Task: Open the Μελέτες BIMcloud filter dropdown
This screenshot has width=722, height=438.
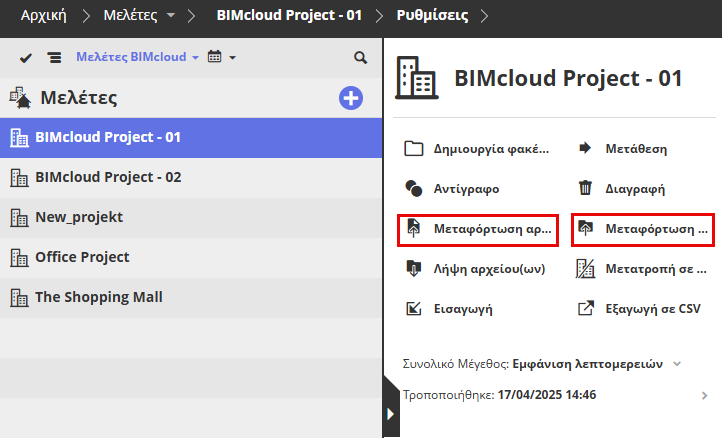Action: 137,57
